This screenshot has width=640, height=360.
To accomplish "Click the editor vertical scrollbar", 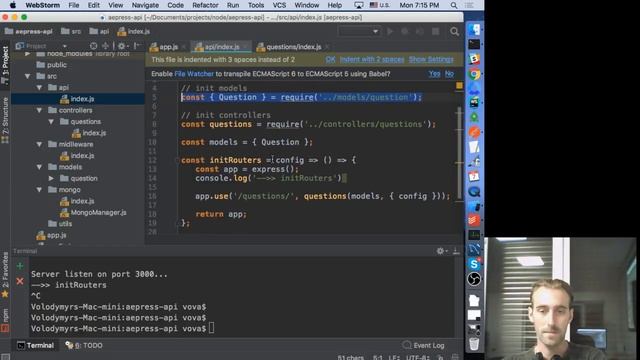I will [460, 153].
